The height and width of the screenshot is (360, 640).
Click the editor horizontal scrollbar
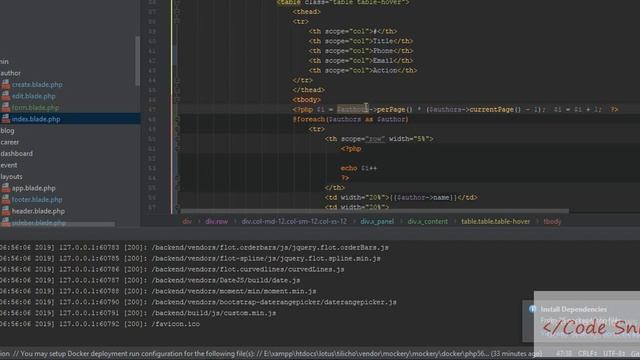point(375,211)
